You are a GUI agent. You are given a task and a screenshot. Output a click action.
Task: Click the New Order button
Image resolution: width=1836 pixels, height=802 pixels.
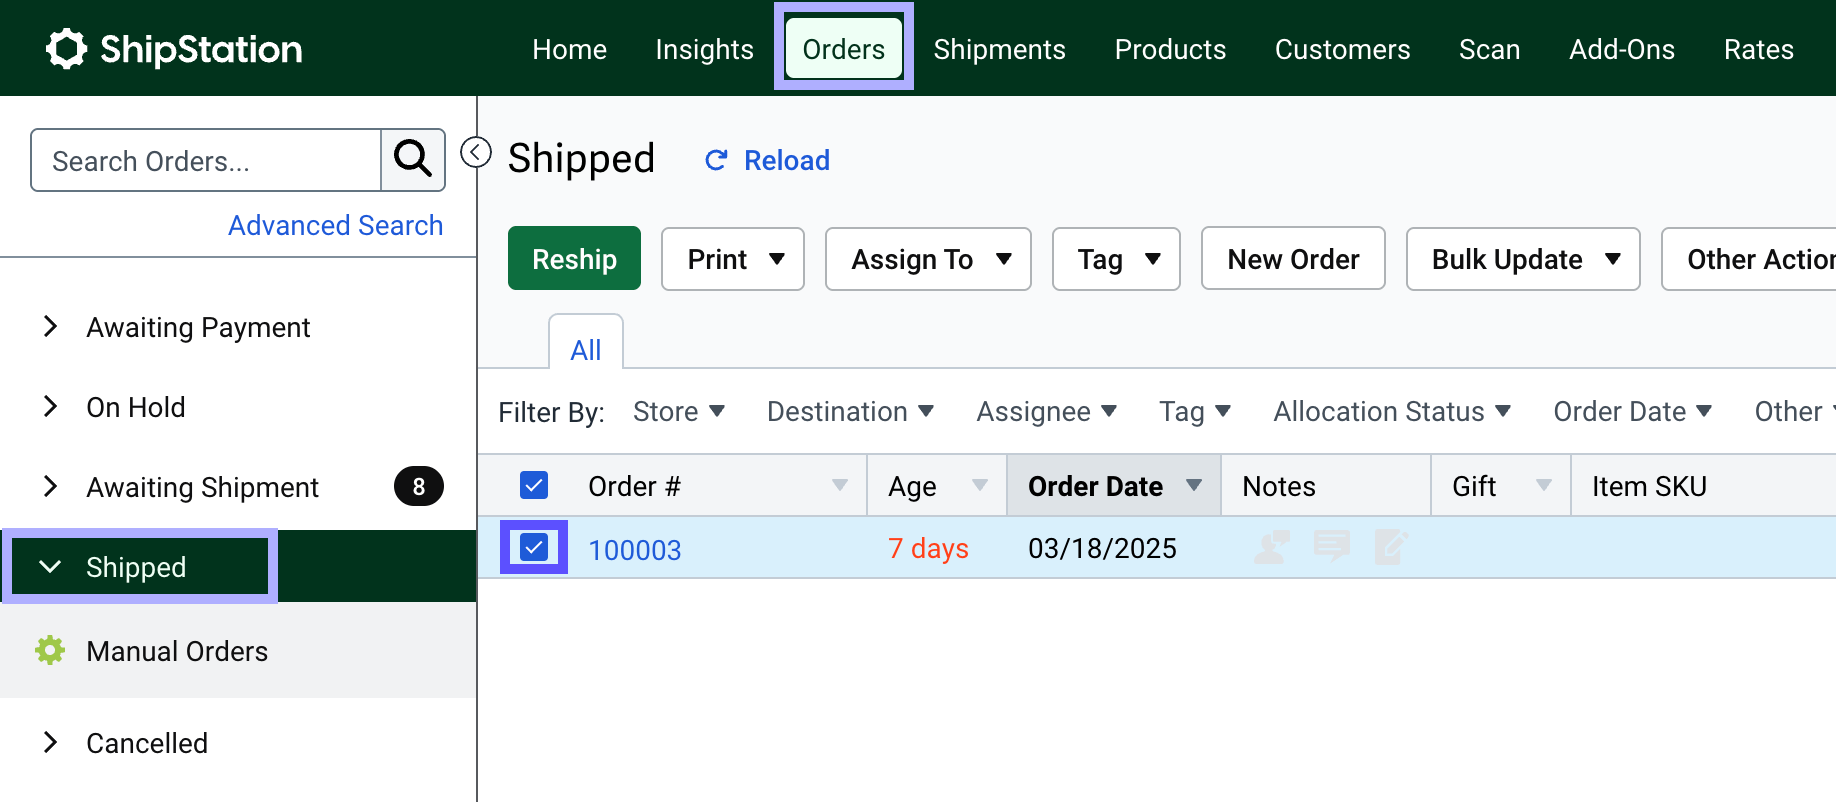(1293, 259)
